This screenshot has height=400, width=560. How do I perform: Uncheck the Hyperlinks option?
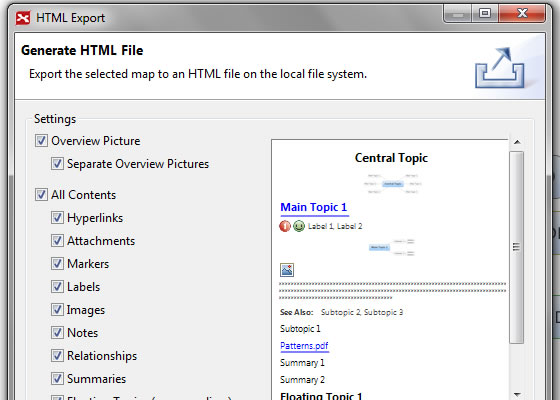[57, 218]
